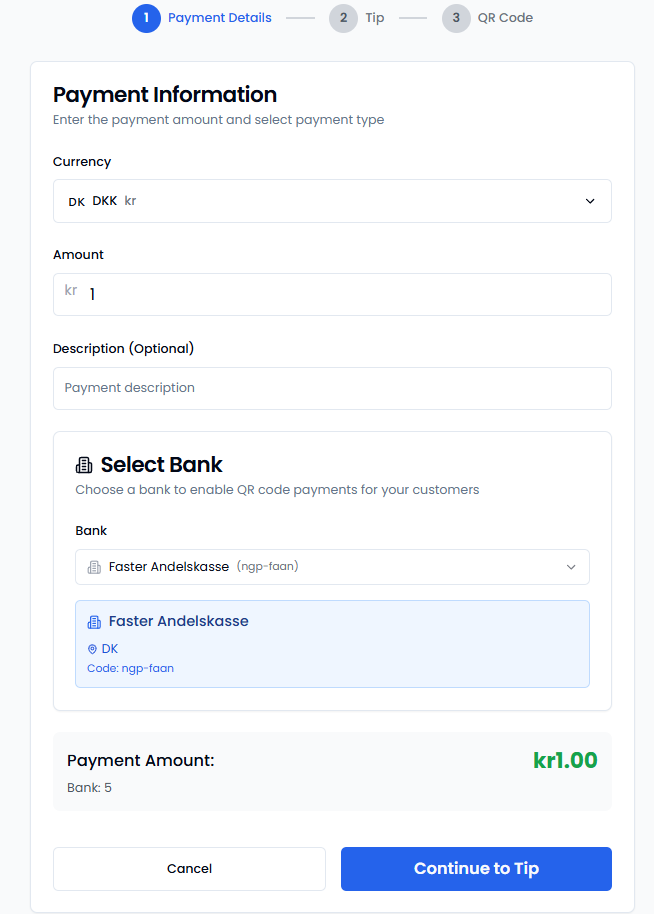
Task: Click the chevron on the currency selector
Action: click(589, 200)
